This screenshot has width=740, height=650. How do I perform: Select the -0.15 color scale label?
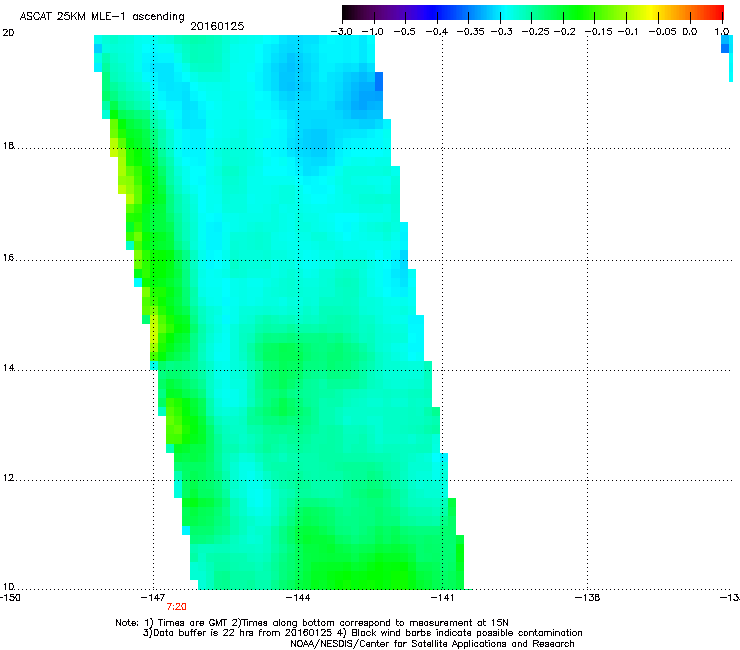click(598, 32)
